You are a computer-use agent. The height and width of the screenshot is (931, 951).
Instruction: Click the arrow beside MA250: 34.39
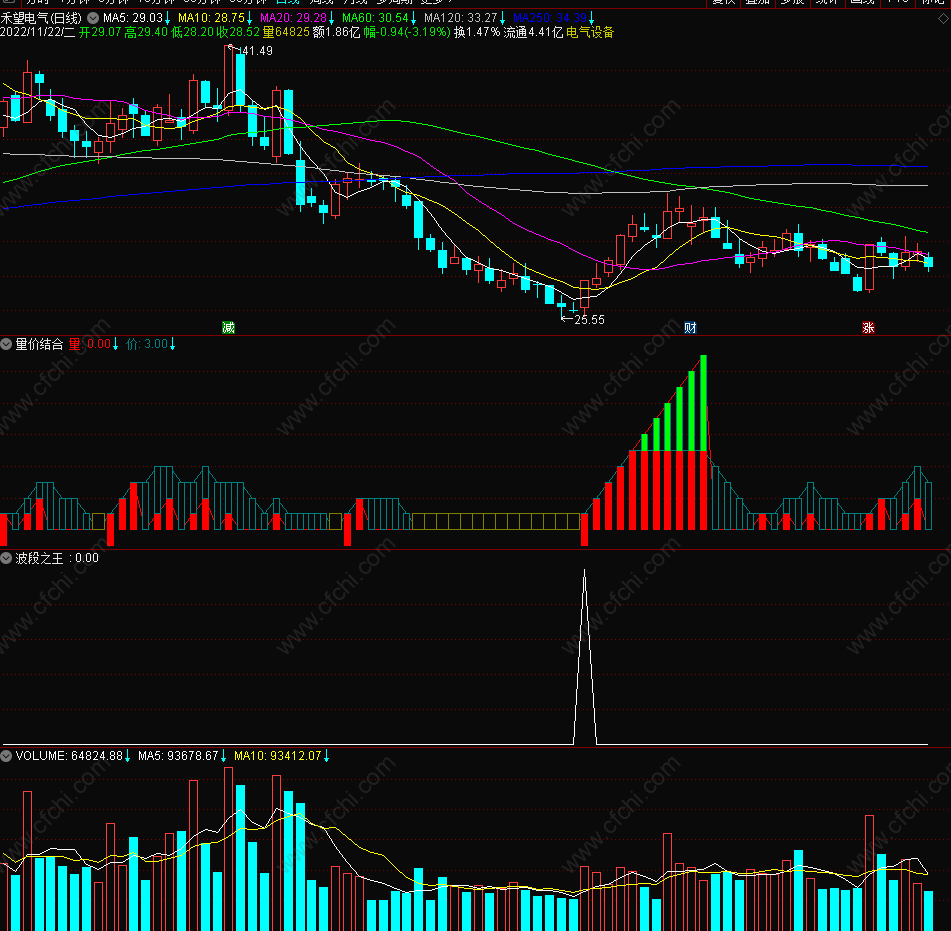tap(591, 18)
